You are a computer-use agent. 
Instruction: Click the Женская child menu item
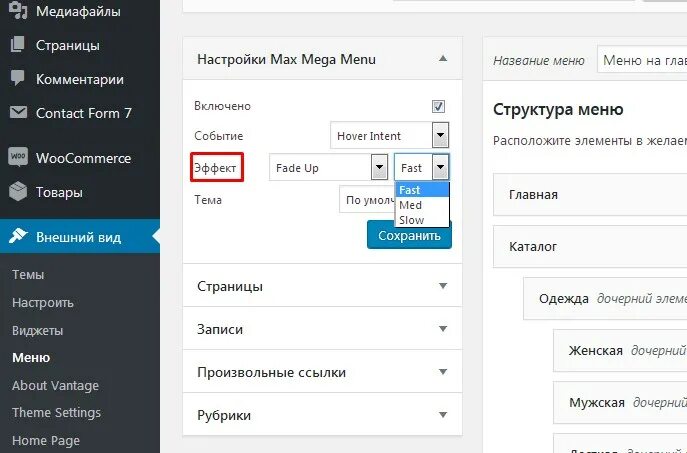coord(620,350)
